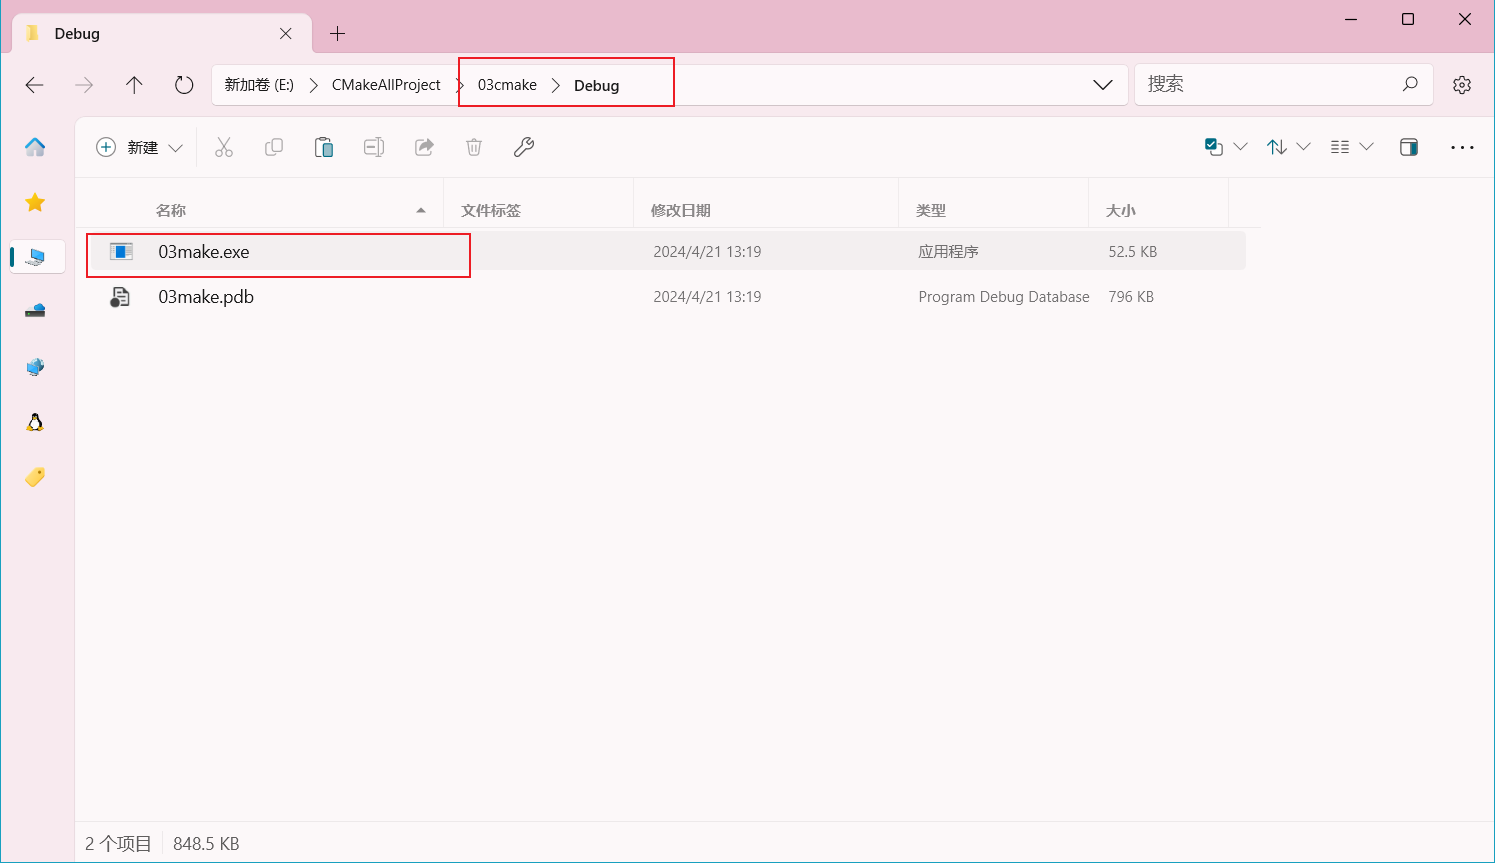This screenshot has width=1495, height=863.
Task: Refresh the current folder view
Action: pos(184,85)
